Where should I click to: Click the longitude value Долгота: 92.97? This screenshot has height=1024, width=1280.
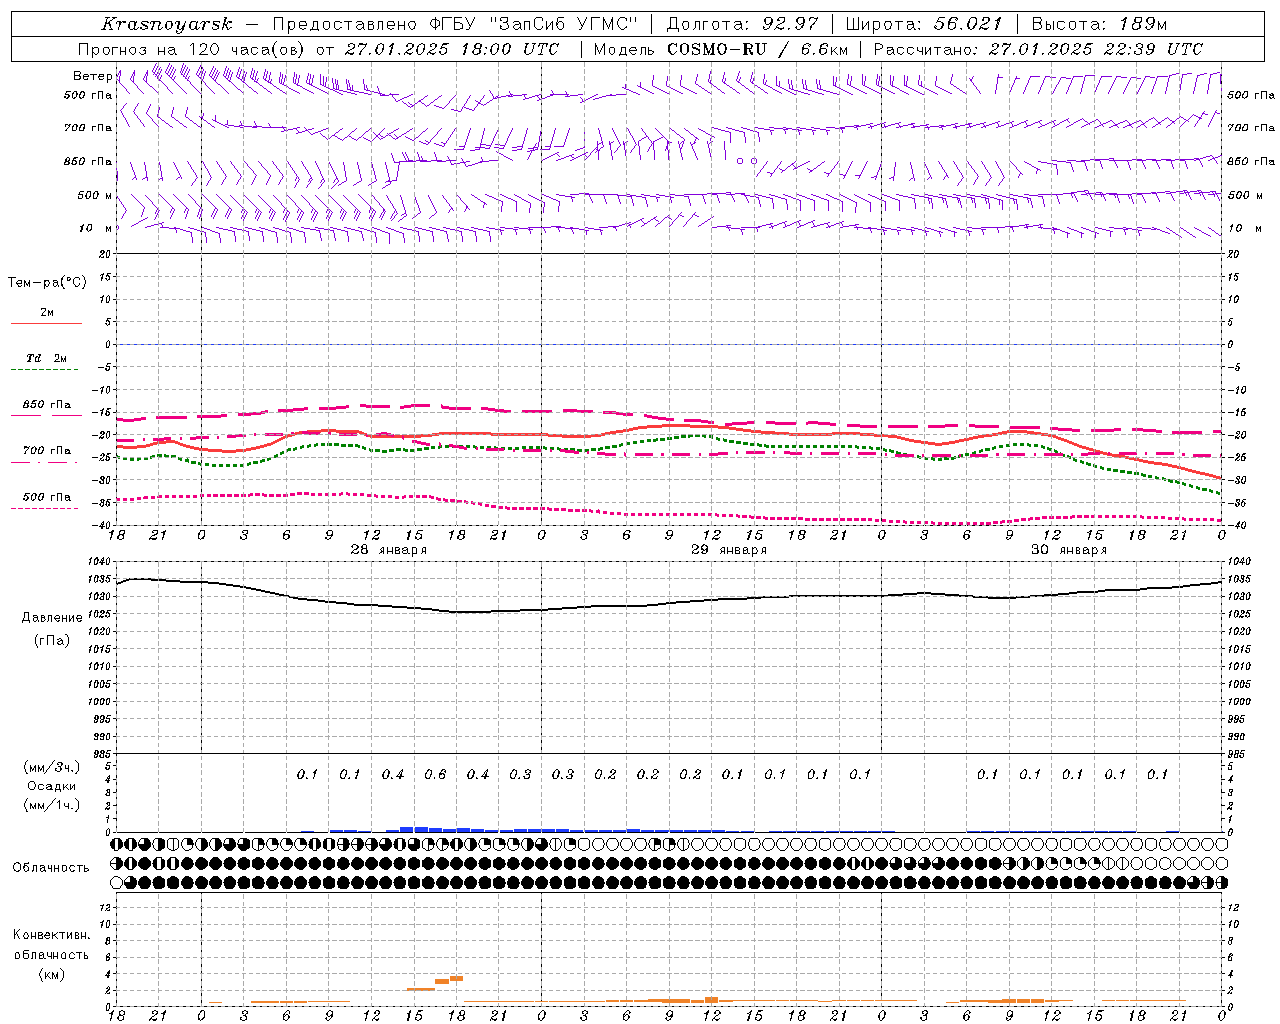(742, 24)
